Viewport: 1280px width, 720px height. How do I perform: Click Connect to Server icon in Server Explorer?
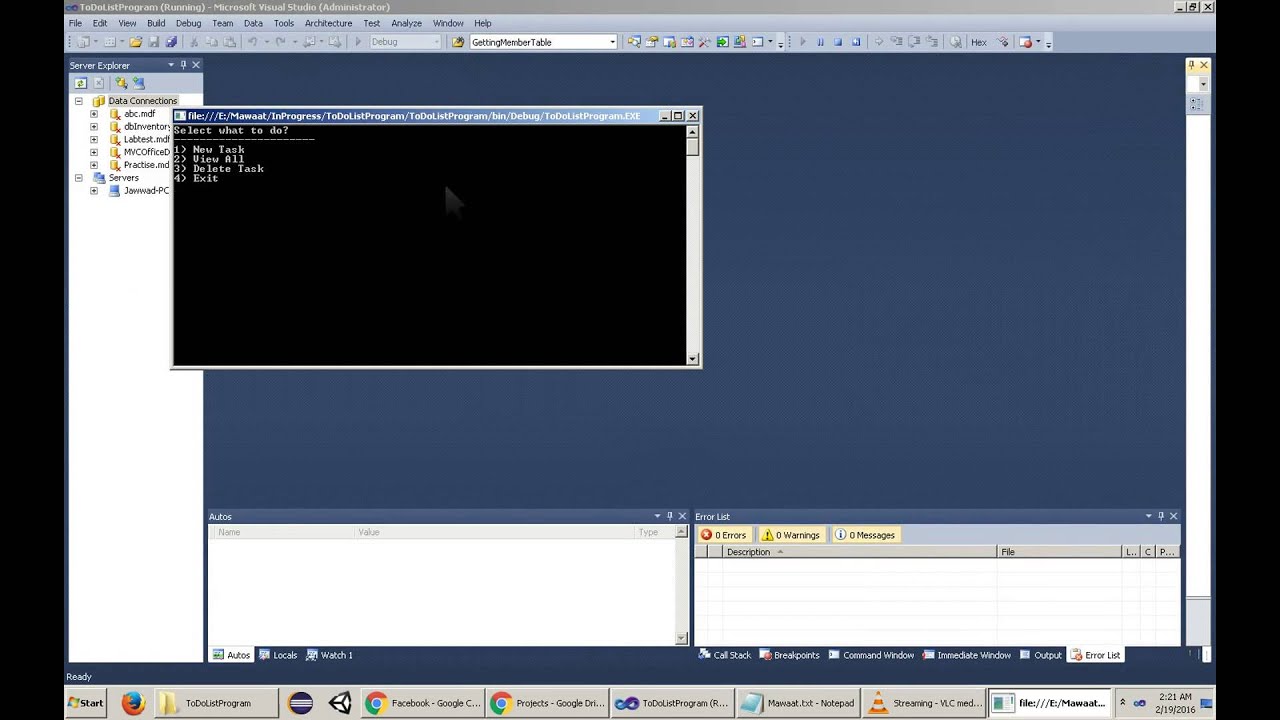[x=138, y=83]
